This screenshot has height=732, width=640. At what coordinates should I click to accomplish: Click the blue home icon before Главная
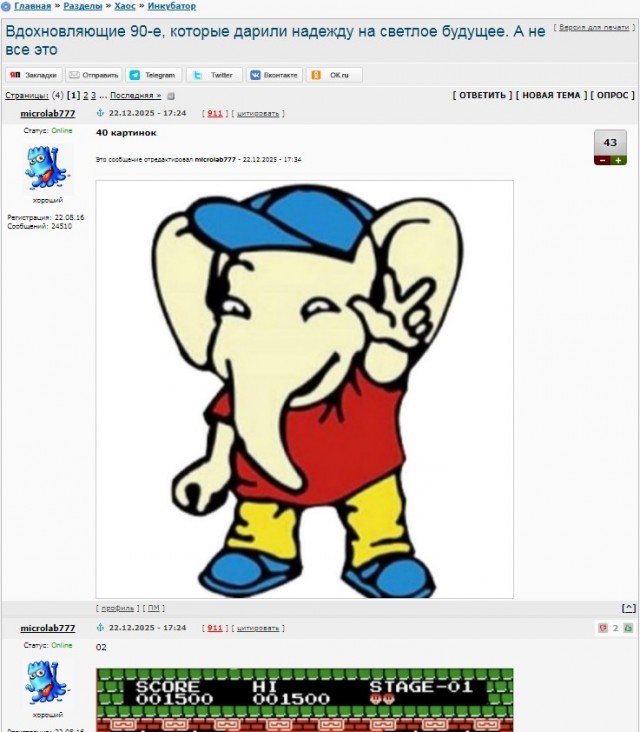click(6, 7)
